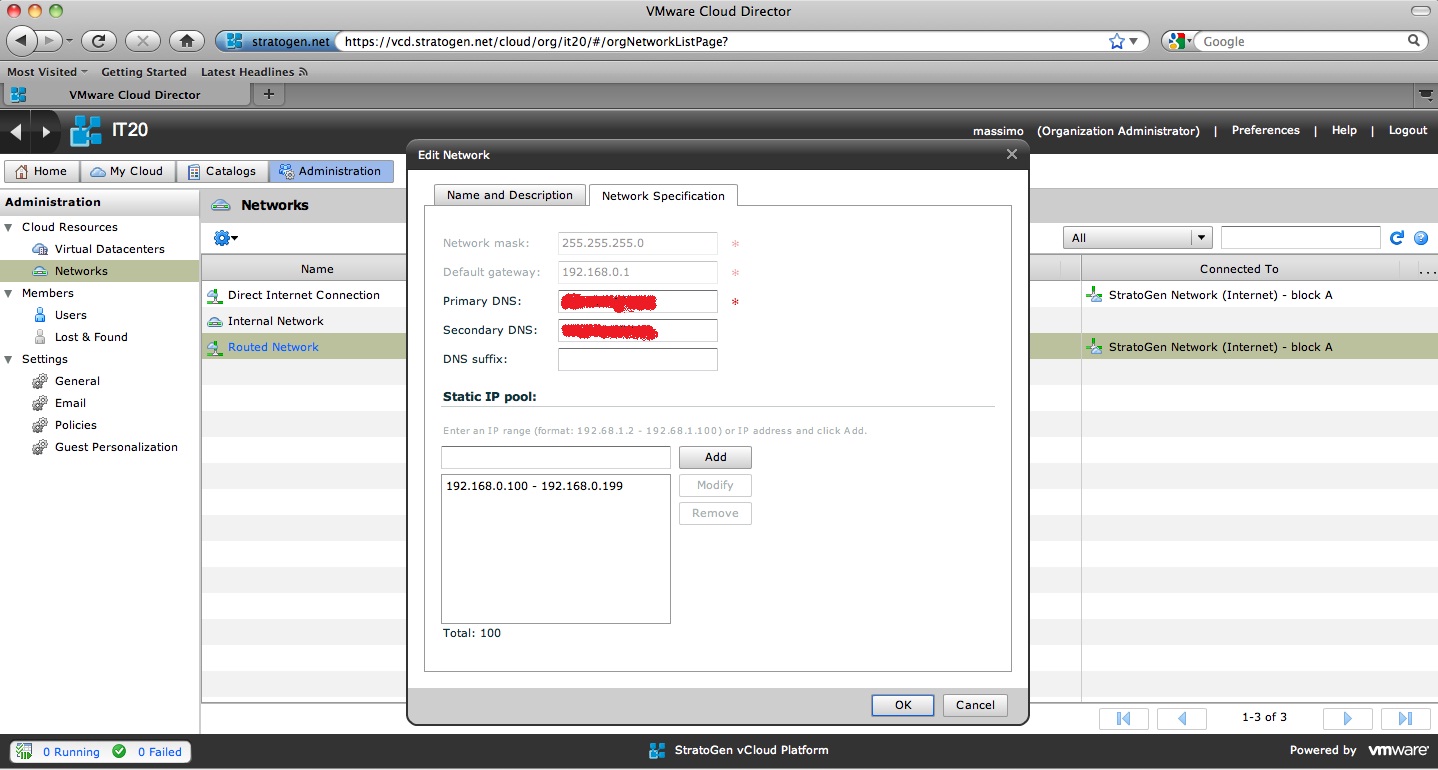This screenshot has height=770, width=1438.
Task: Reload the page with the refresh button
Action: tap(99, 41)
